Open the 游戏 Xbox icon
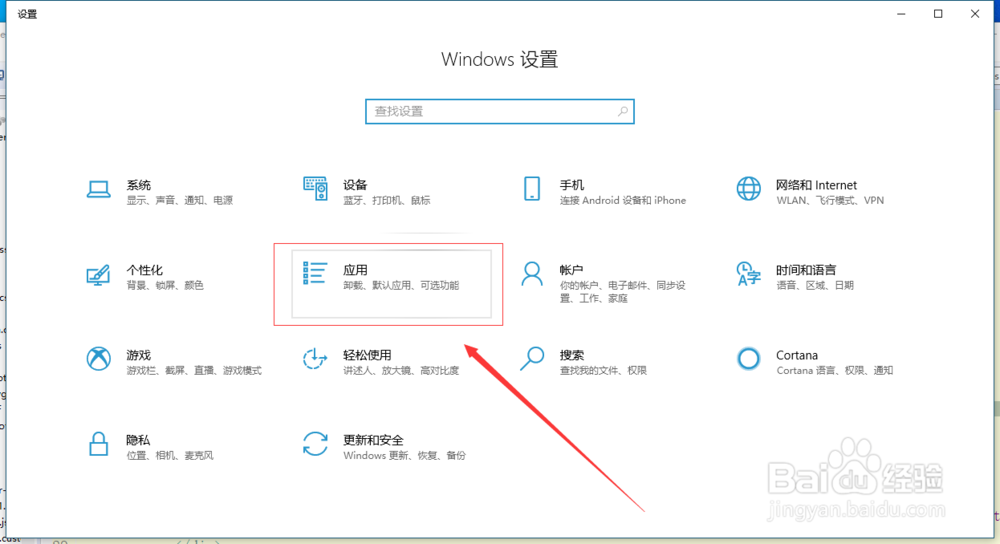The image size is (1000, 544). coord(98,359)
